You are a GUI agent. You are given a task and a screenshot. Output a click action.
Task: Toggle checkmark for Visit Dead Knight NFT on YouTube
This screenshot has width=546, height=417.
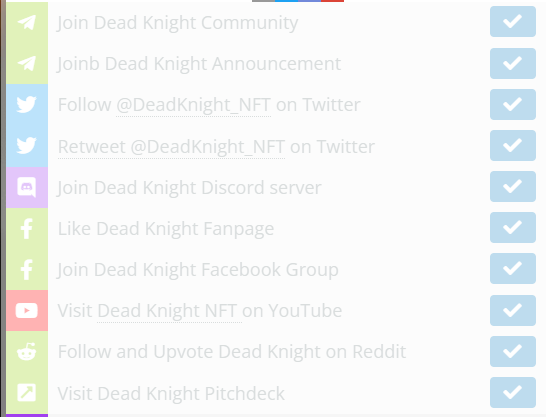pyautogui.click(x=513, y=310)
